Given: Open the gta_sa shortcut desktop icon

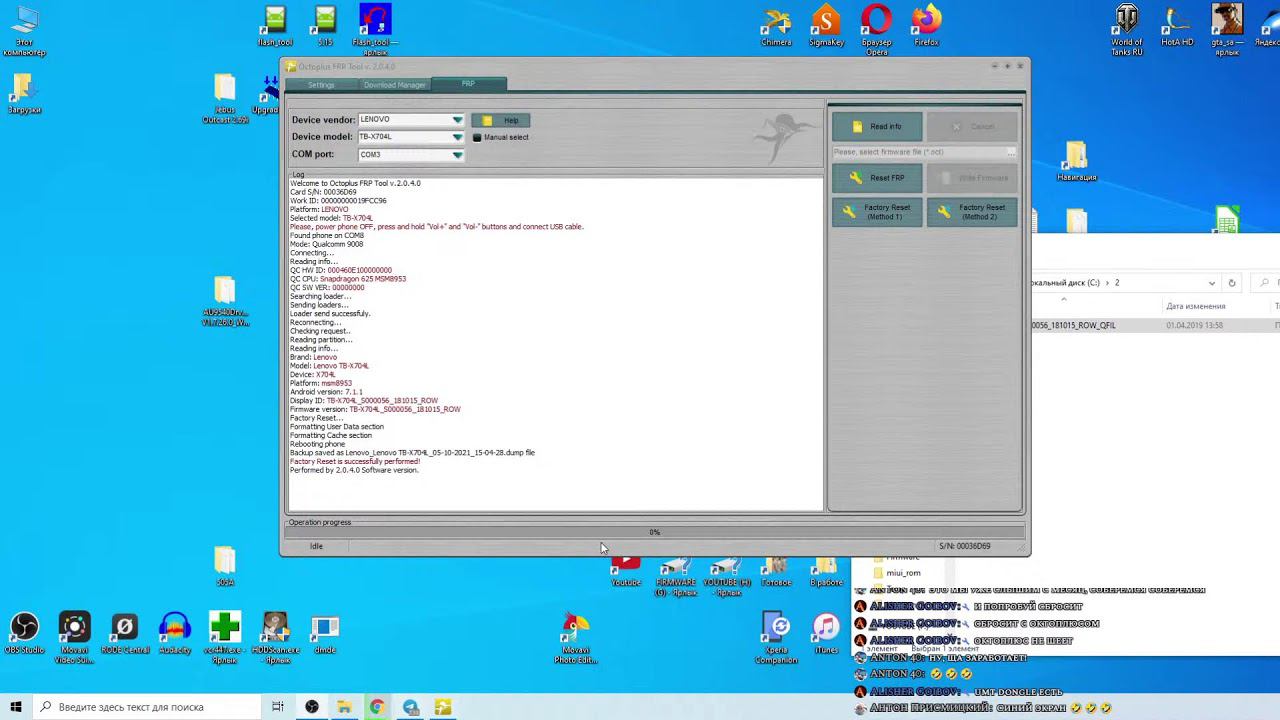Looking at the screenshot, I should (1227, 30).
